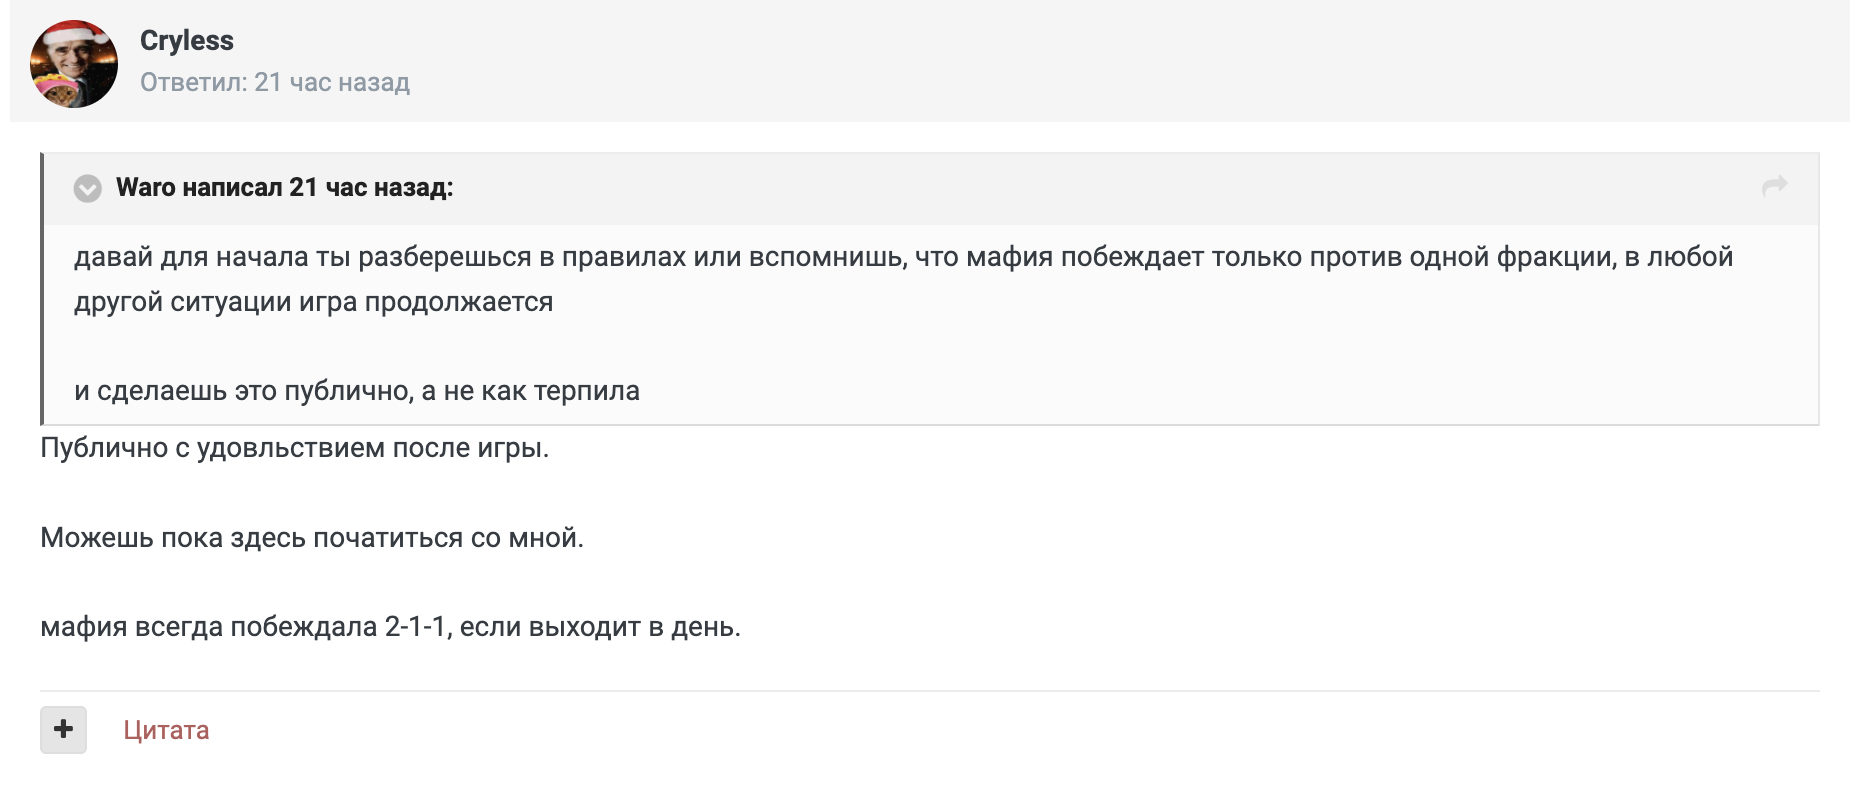The width and height of the screenshot is (1858, 800).
Task: Click the jump-to-original-post arrow icon
Action: pyautogui.click(x=1774, y=186)
